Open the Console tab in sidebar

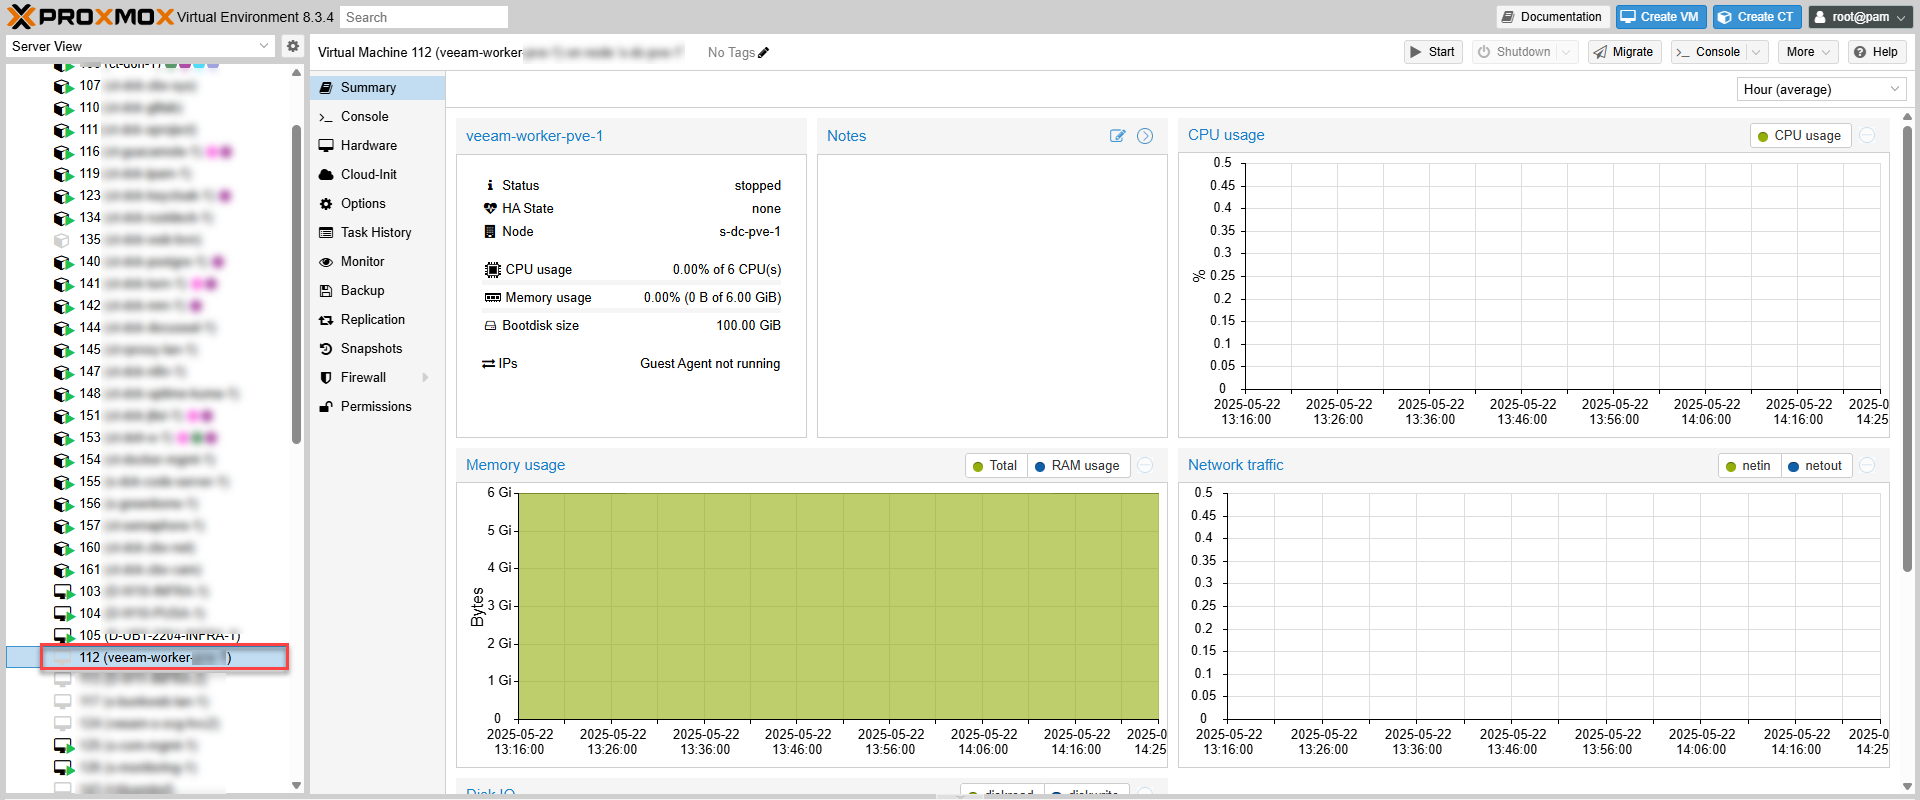377,117
